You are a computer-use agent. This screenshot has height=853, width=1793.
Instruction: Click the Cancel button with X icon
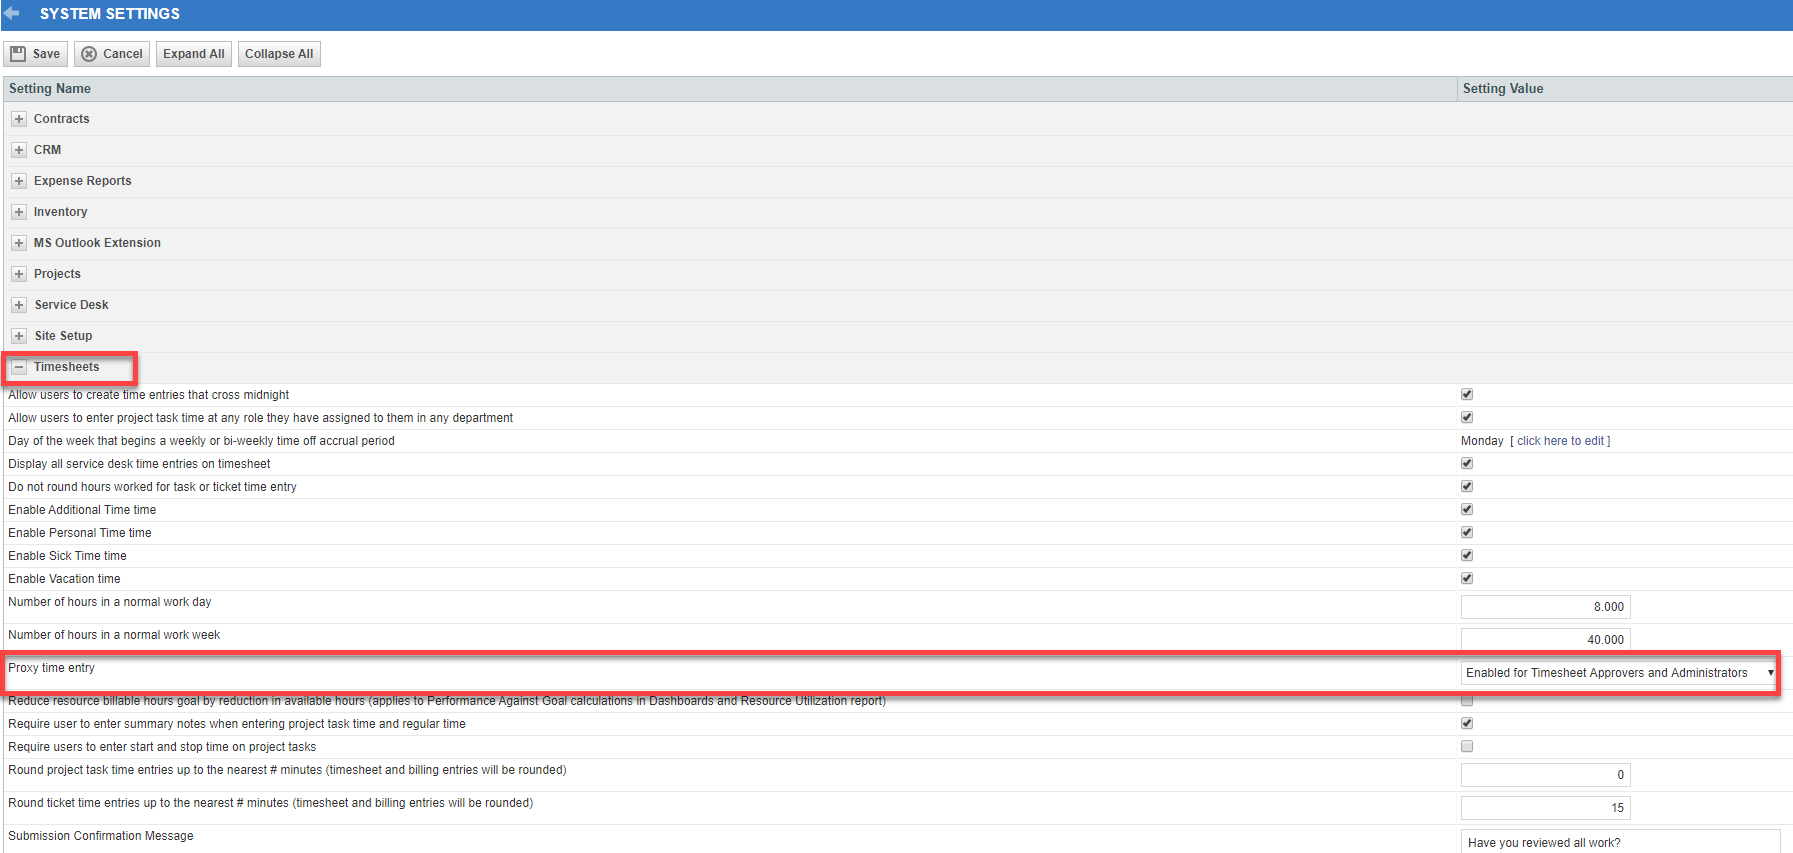112,54
